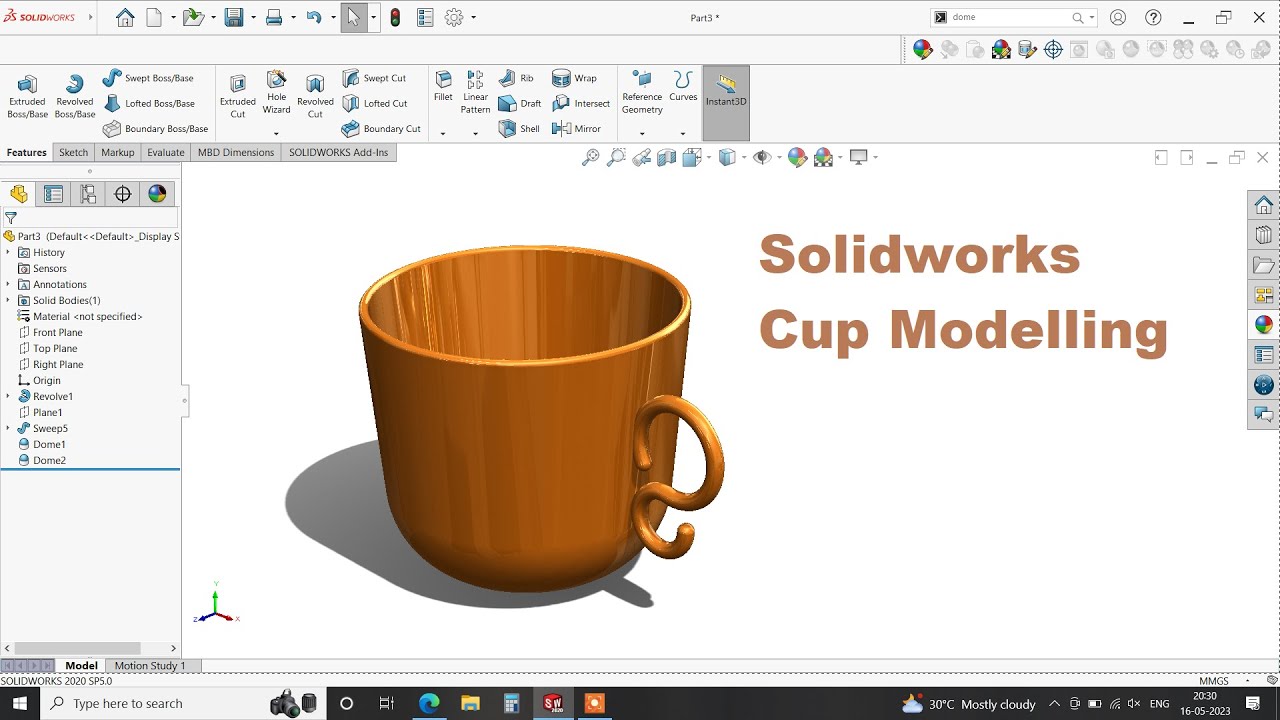Open the Curves dropdown arrow

click(683, 133)
